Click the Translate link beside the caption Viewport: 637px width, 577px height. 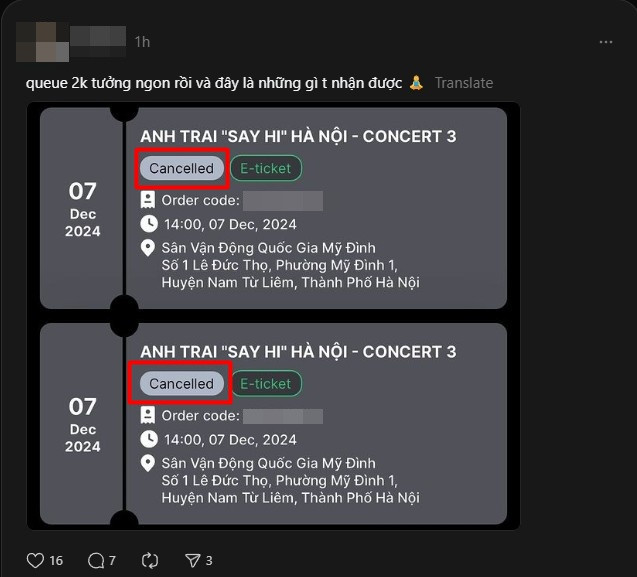tap(463, 83)
